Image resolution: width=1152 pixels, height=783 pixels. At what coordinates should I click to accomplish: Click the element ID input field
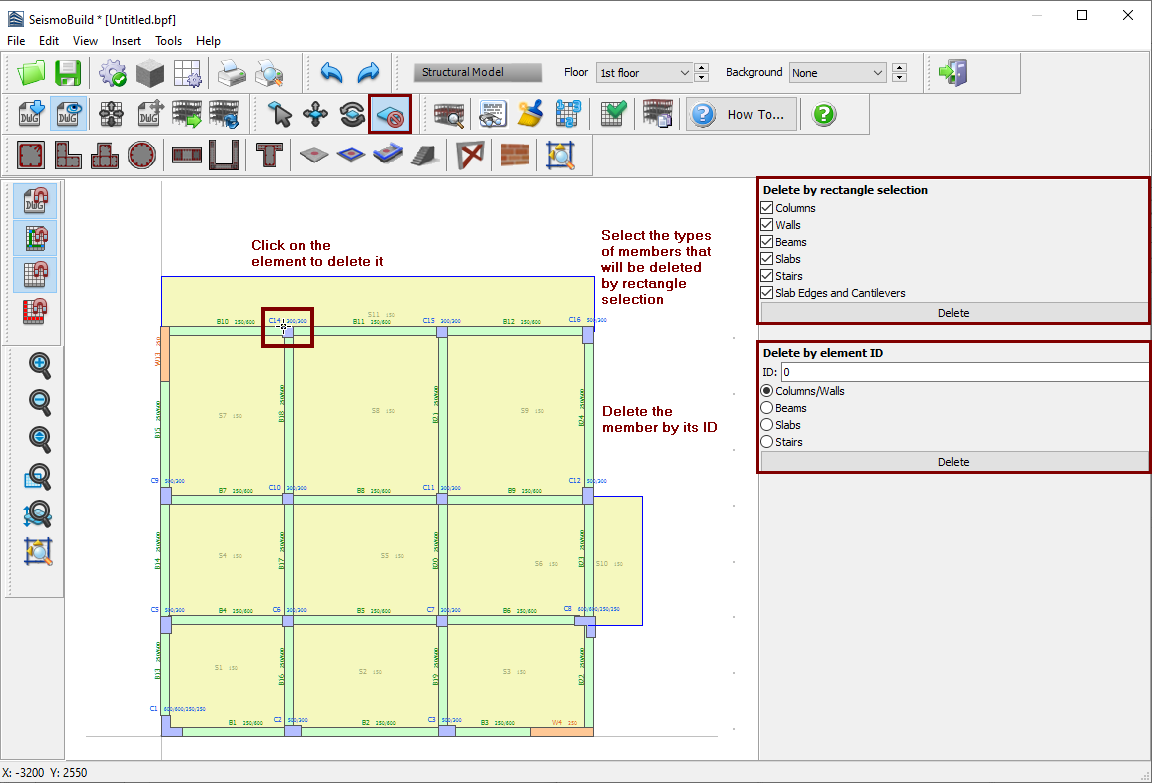(963, 372)
